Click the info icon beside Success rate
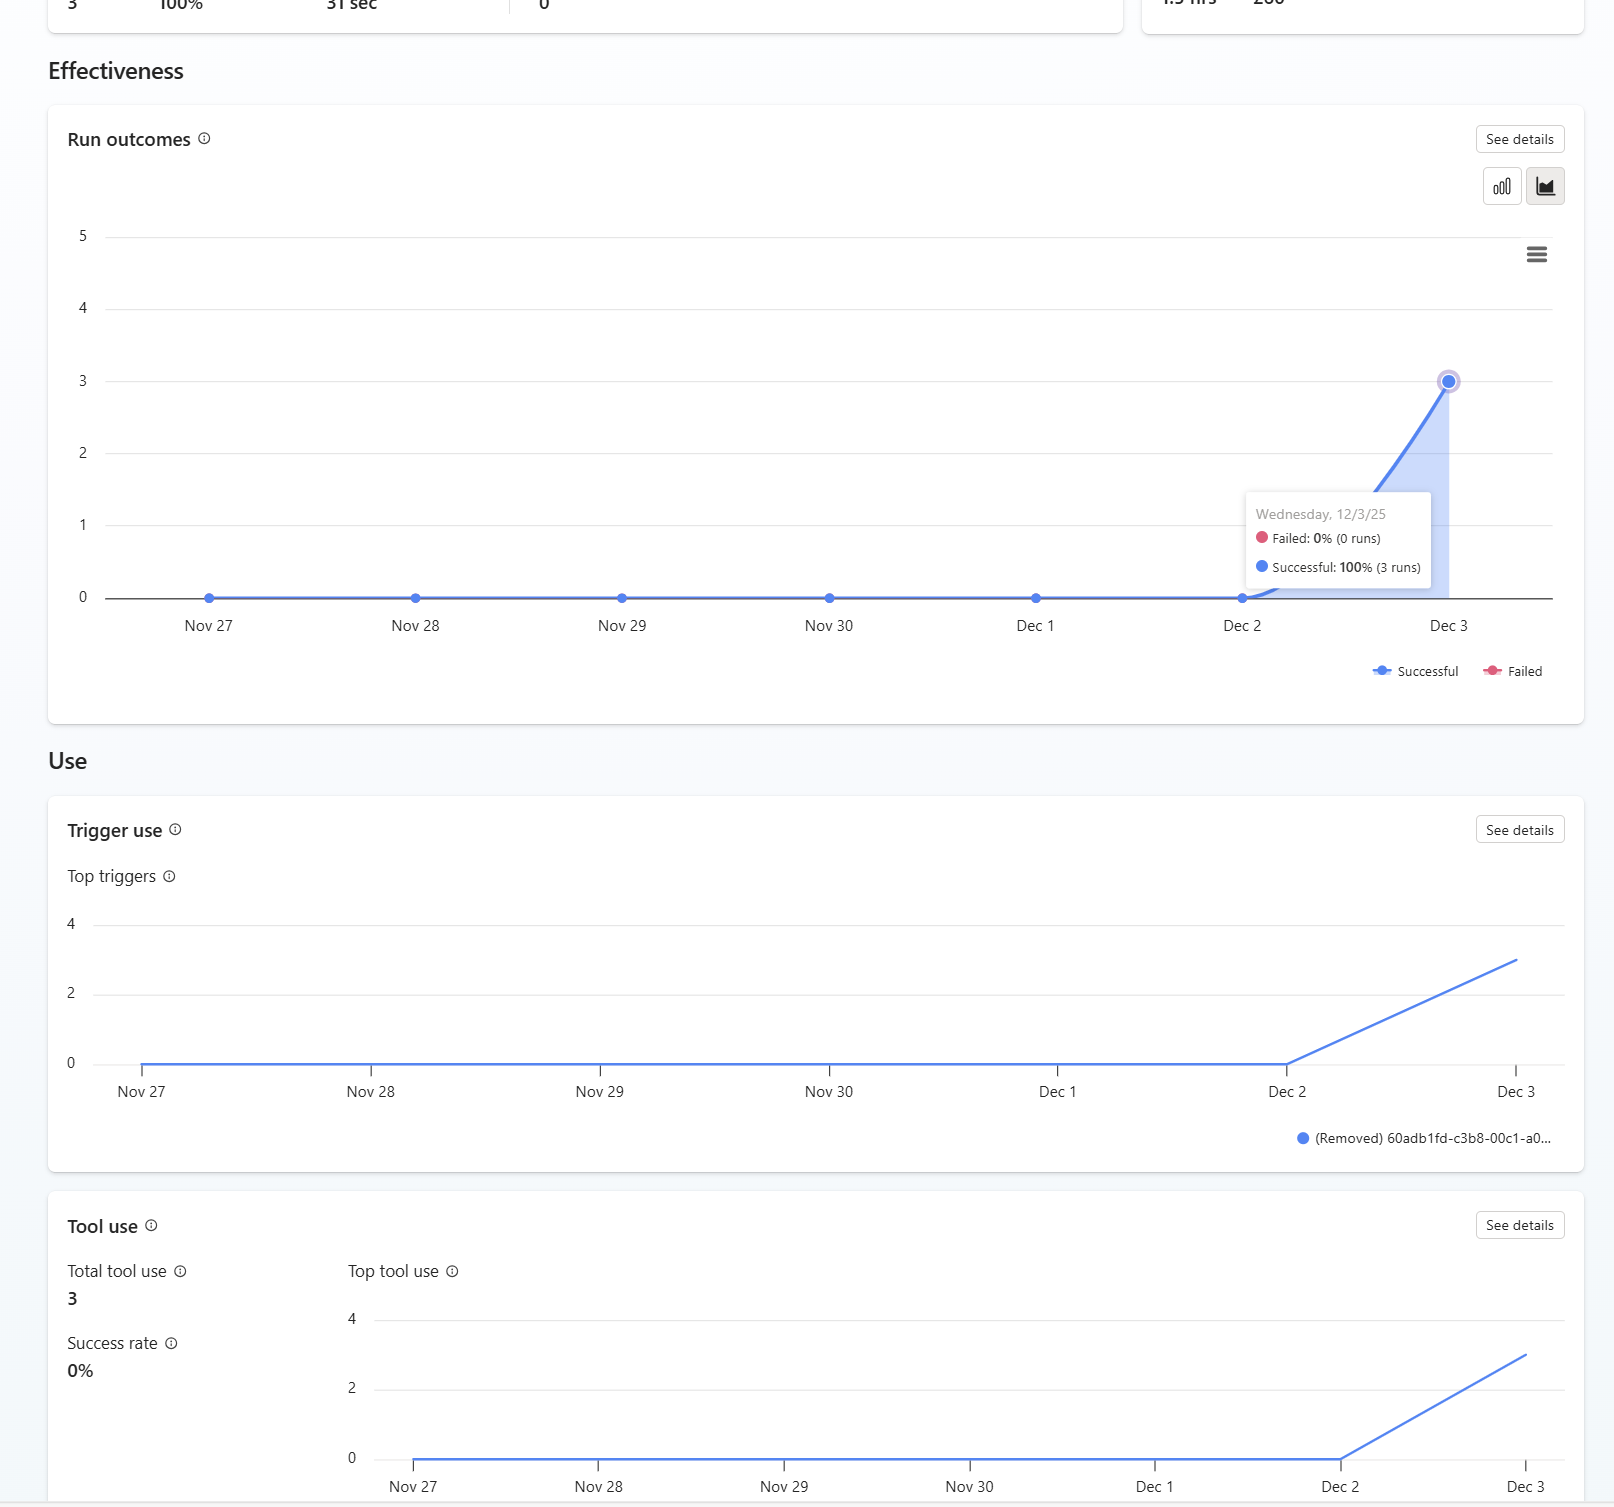 coord(171,1344)
